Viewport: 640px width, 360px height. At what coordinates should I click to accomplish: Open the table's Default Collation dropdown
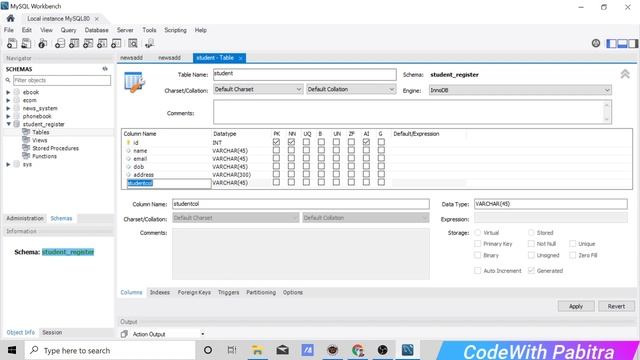[x=351, y=89]
